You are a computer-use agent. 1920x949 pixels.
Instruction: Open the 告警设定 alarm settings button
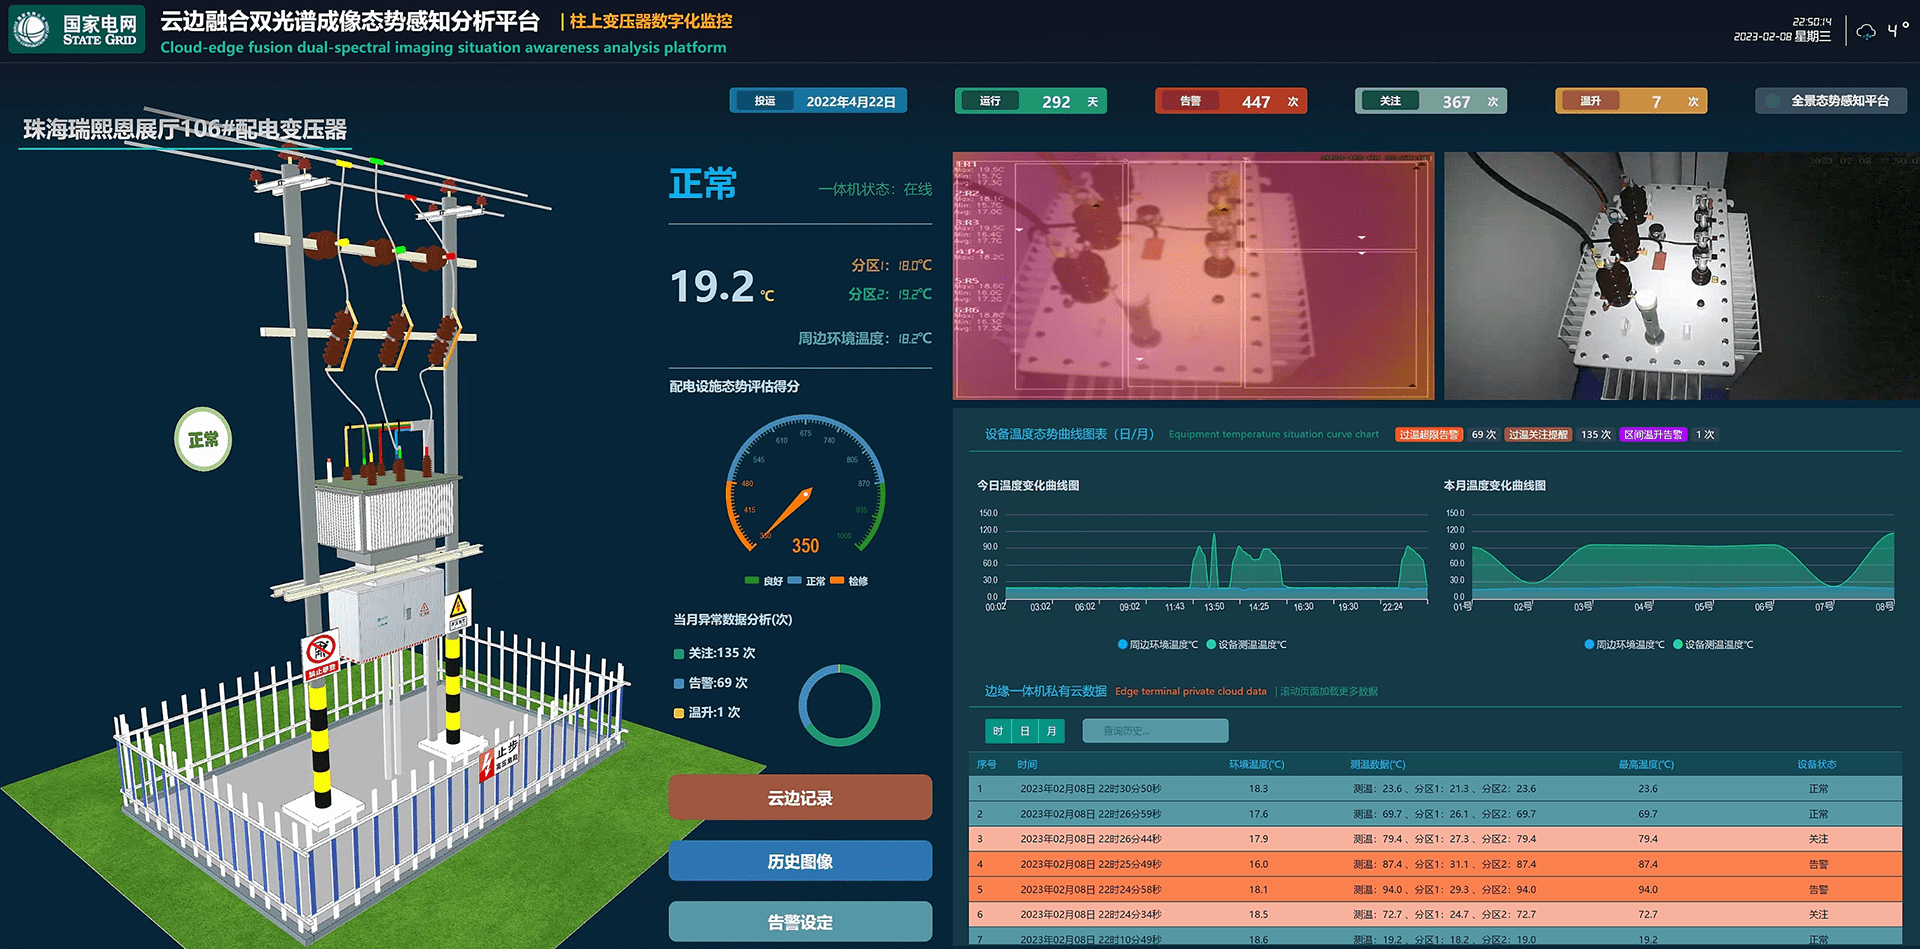coord(800,922)
